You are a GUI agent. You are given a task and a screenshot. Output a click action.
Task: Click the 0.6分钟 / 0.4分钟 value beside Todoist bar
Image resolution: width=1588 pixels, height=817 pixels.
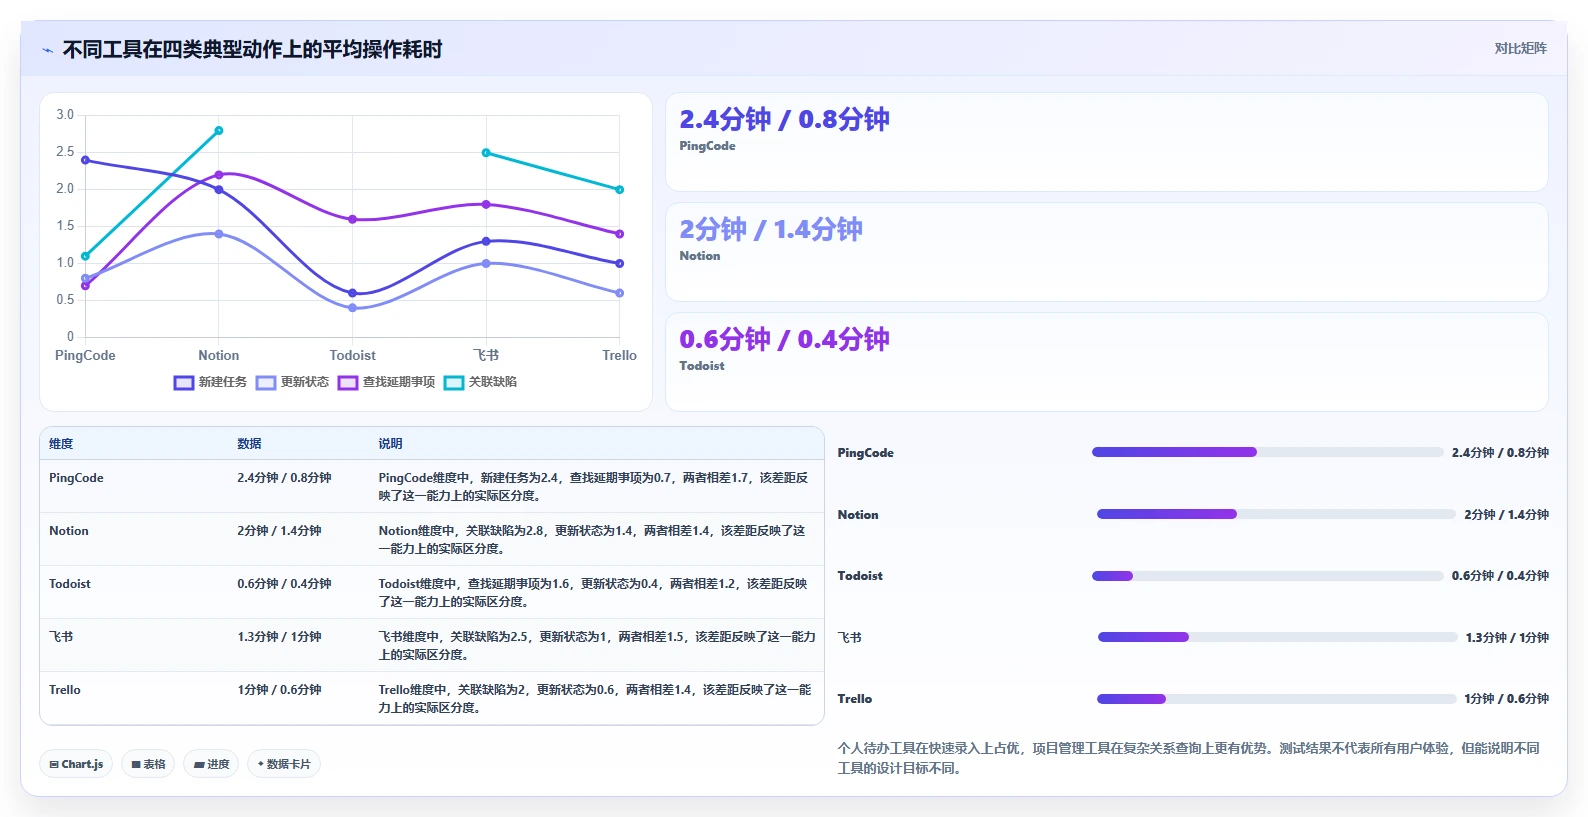point(1500,576)
